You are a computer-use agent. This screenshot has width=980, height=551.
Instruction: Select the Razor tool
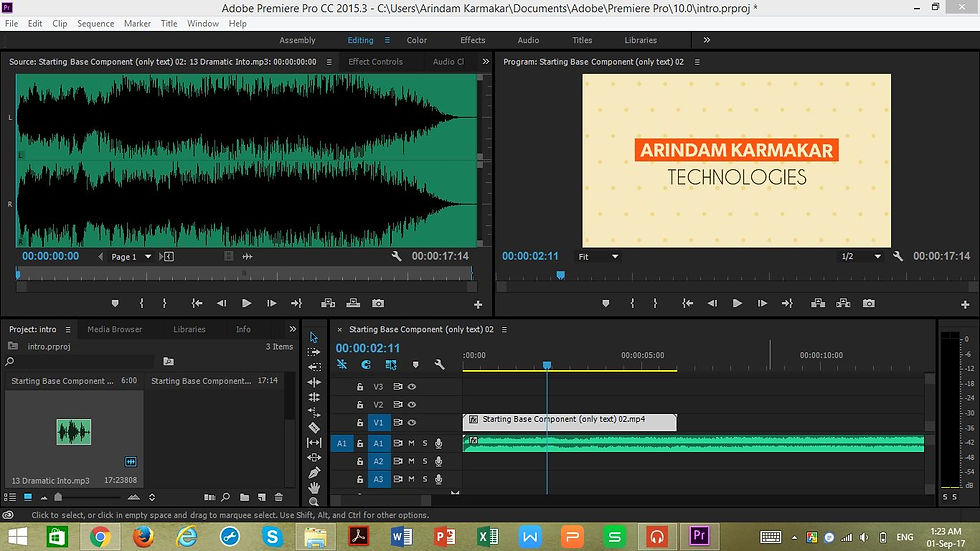314,427
